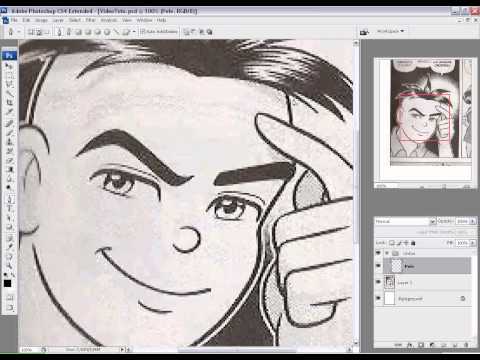Viewport: 480px width, 360px height.
Task: Choose the Rectangle shape in options bar
Action: coord(79,32)
